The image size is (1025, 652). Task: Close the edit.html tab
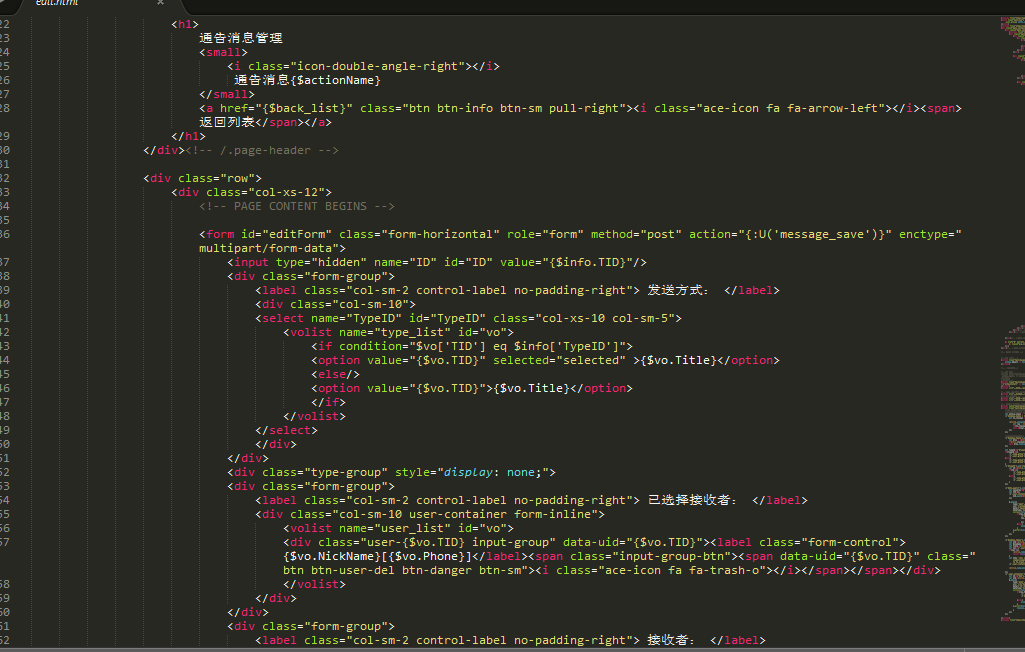point(160,3)
